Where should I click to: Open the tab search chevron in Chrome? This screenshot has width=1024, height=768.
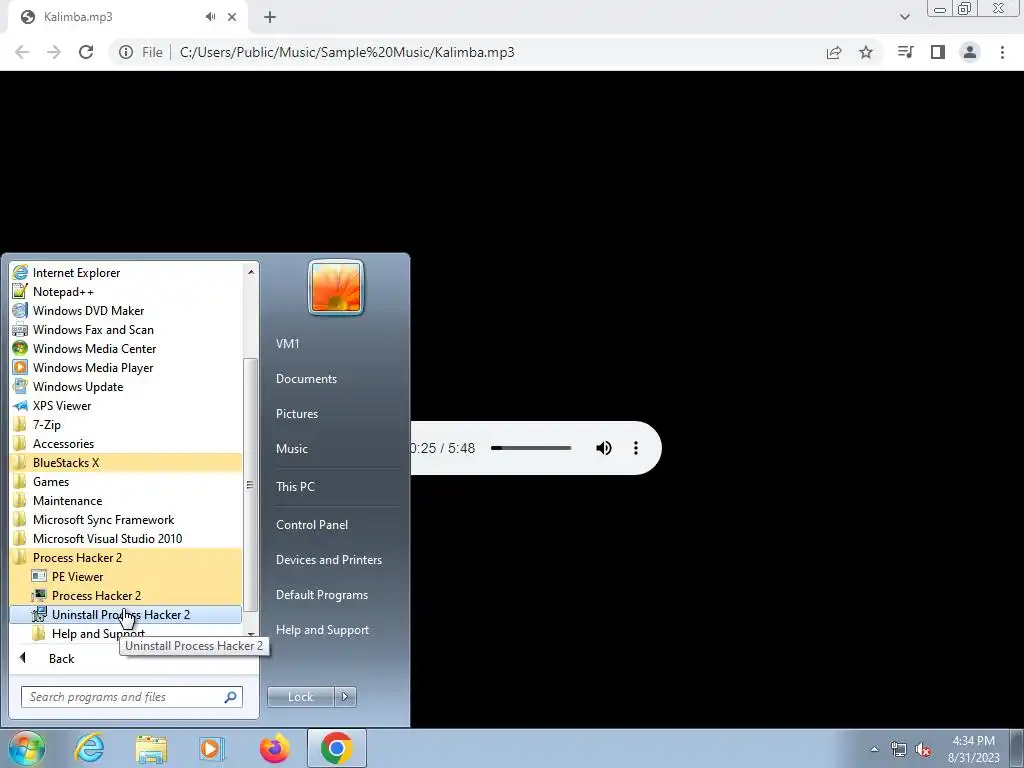(x=904, y=17)
